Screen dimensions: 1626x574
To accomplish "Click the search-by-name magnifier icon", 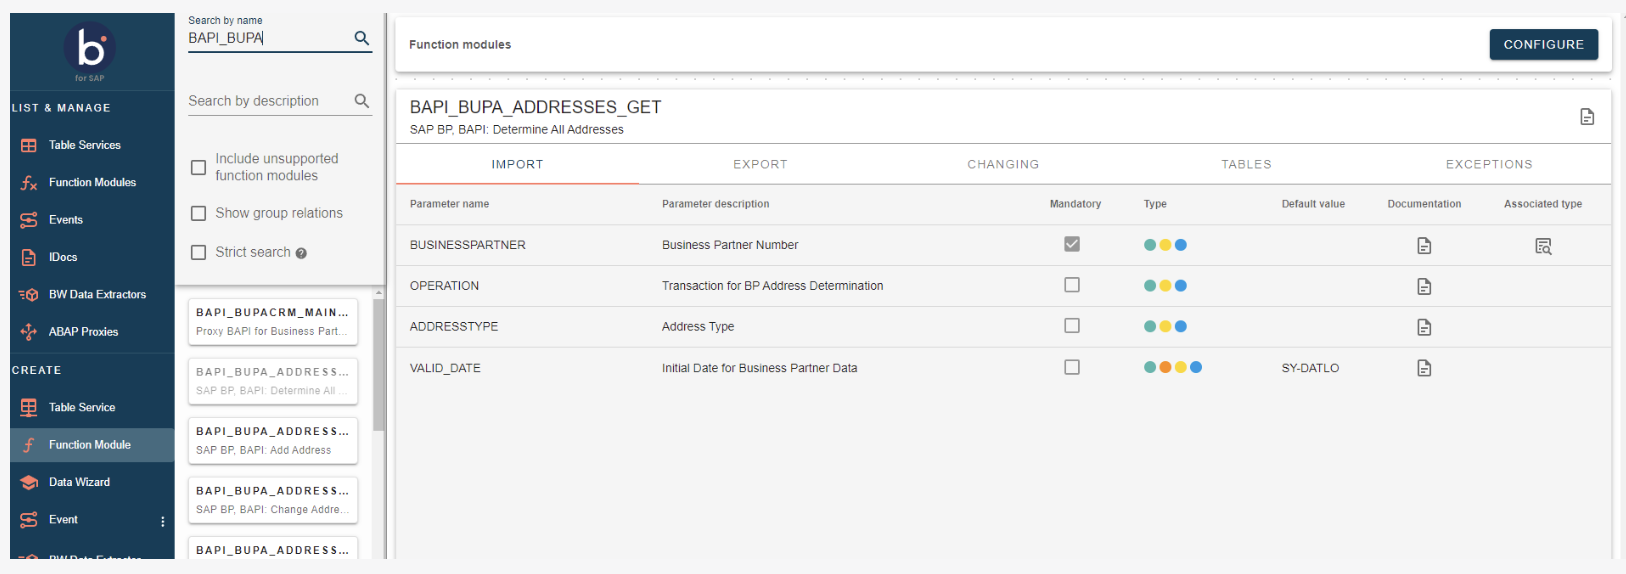I will click(x=361, y=38).
